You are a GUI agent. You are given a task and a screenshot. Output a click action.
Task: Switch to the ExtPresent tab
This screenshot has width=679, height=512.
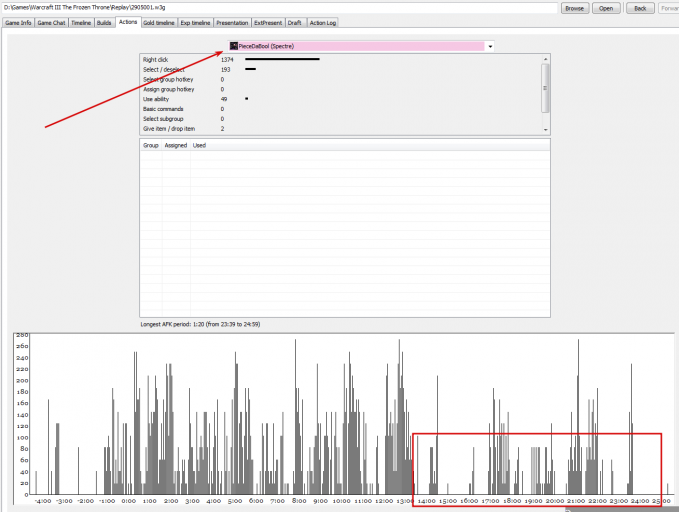click(268, 23)
